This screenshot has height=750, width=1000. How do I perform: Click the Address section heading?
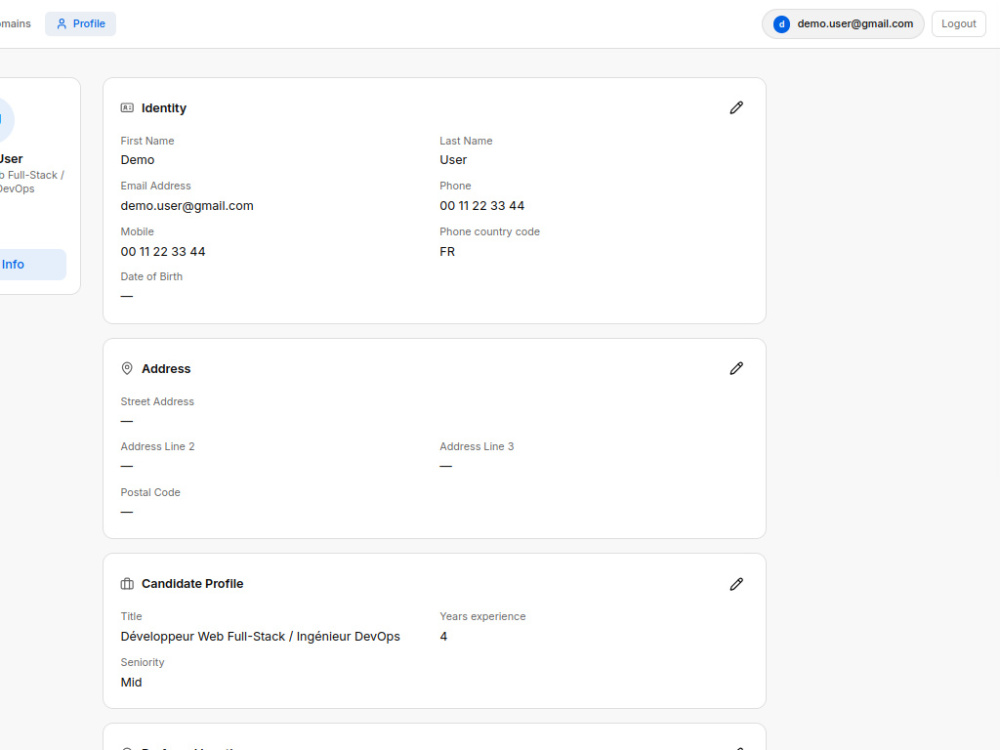[x=166, y=369]
